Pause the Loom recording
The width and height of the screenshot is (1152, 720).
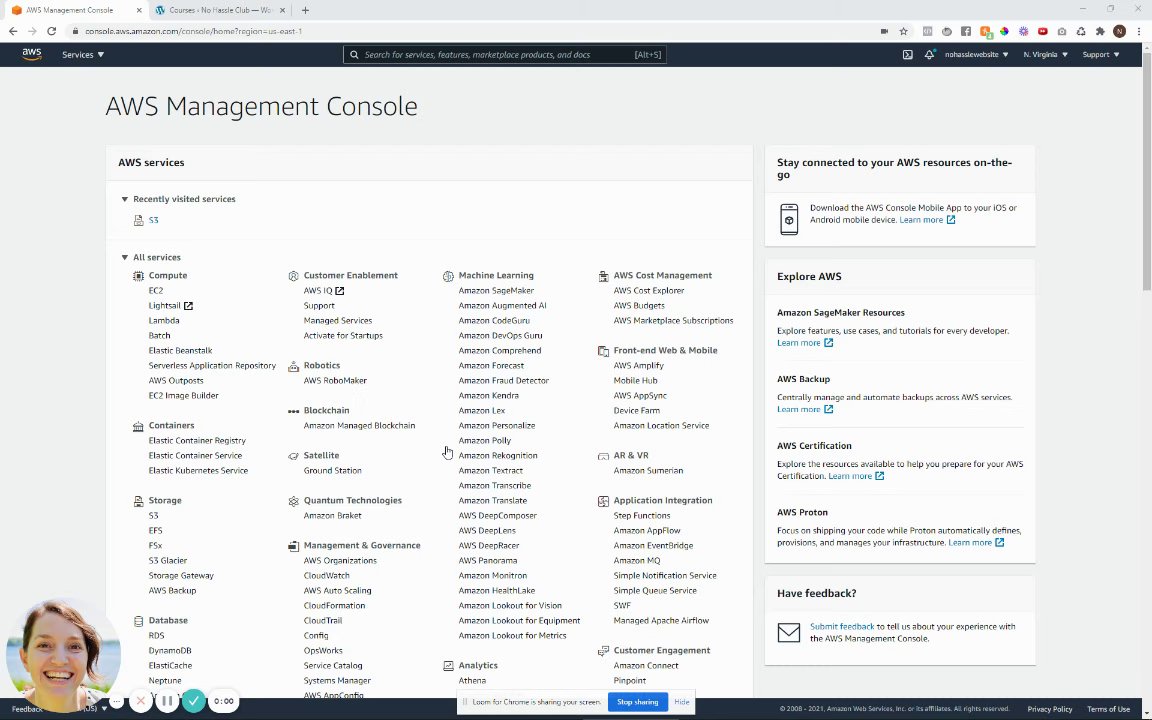coord(167,701)
